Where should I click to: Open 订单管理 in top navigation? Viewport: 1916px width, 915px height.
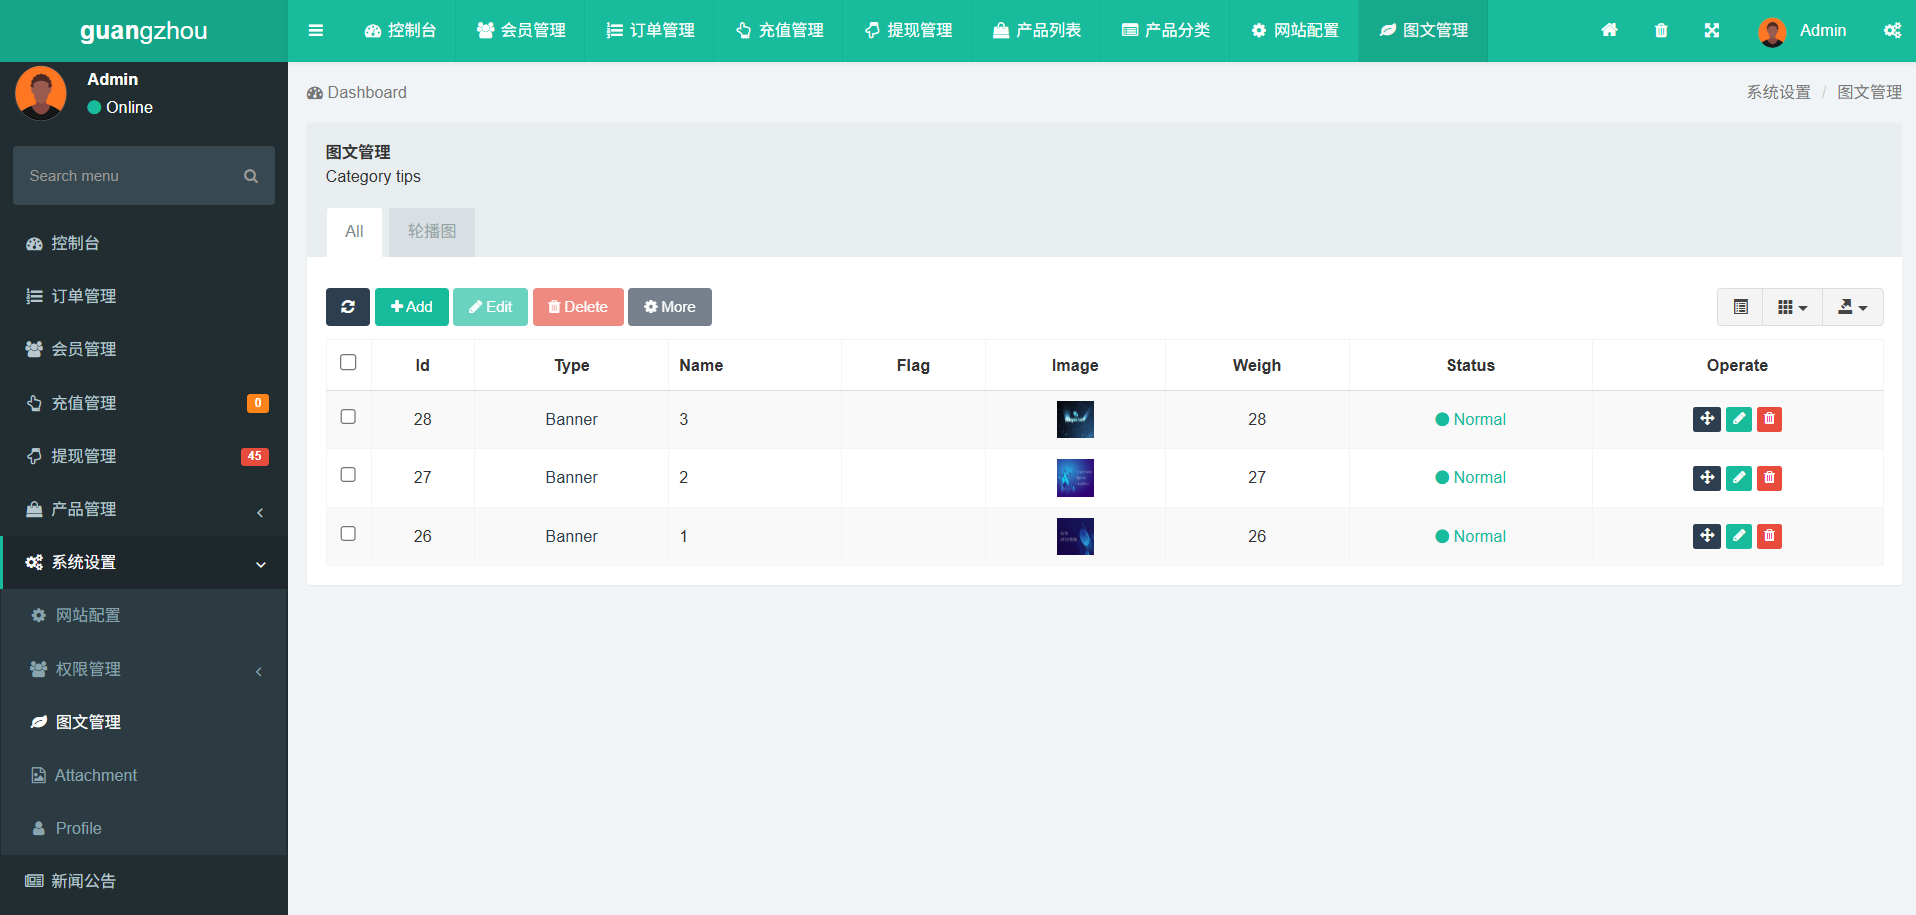coord(650,30)
